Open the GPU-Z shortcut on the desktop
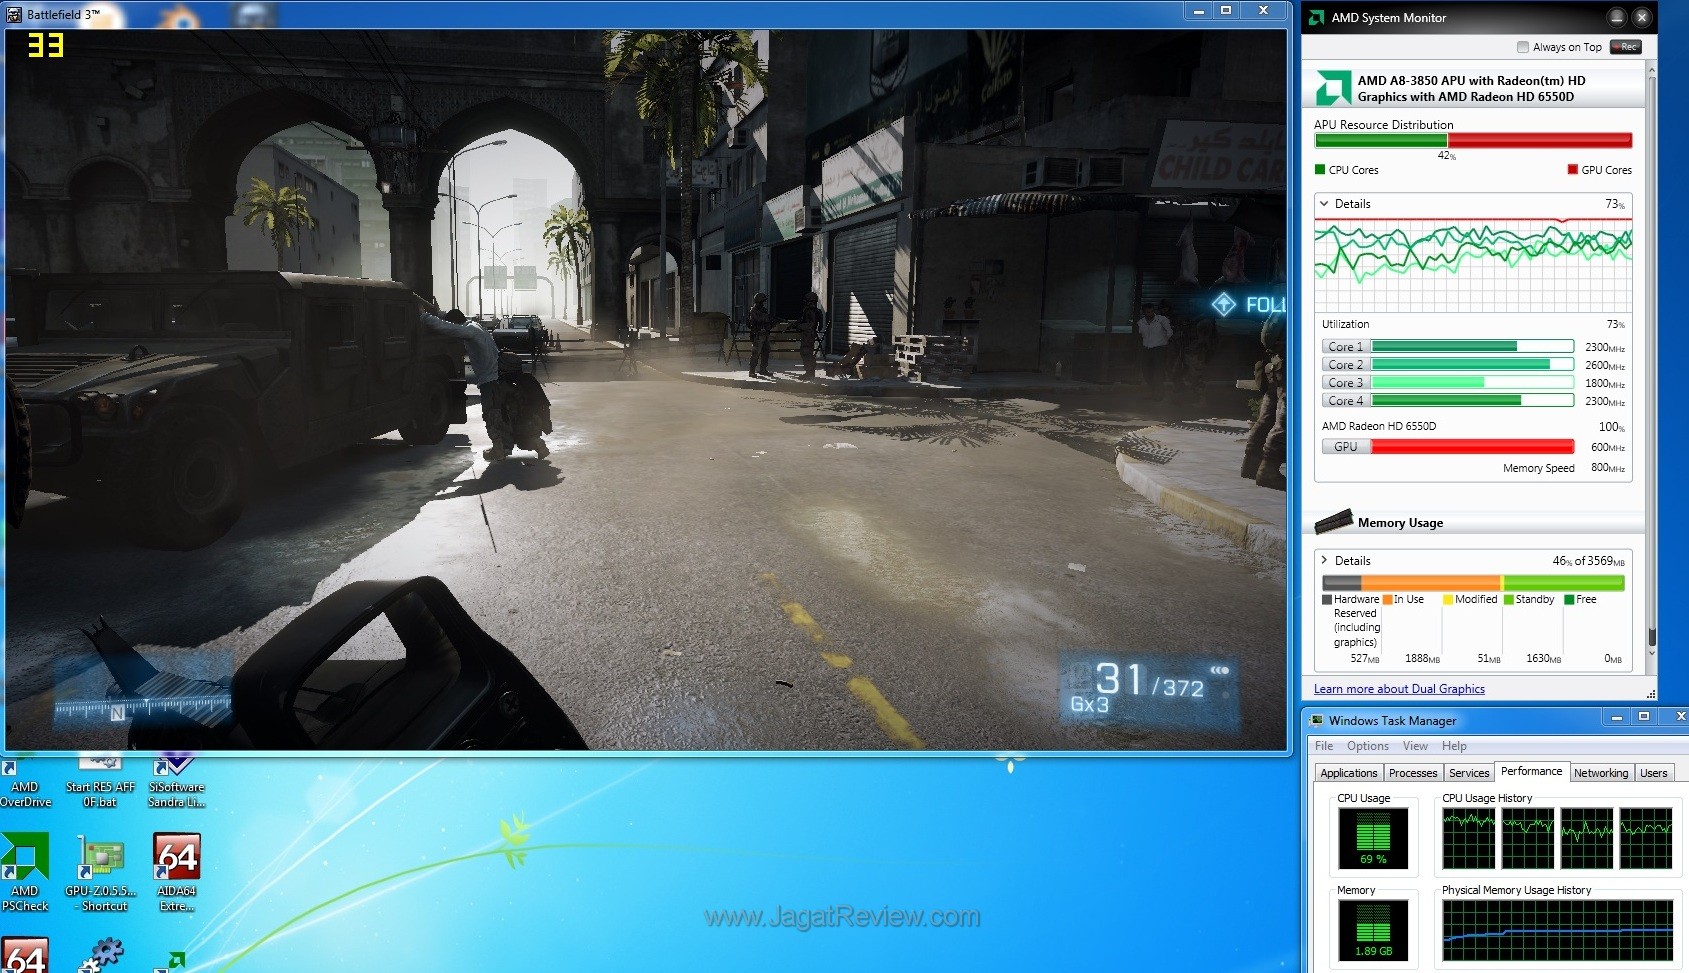Image resolution: width=1689 pixels, height=973 pixels. click(101, 872)
